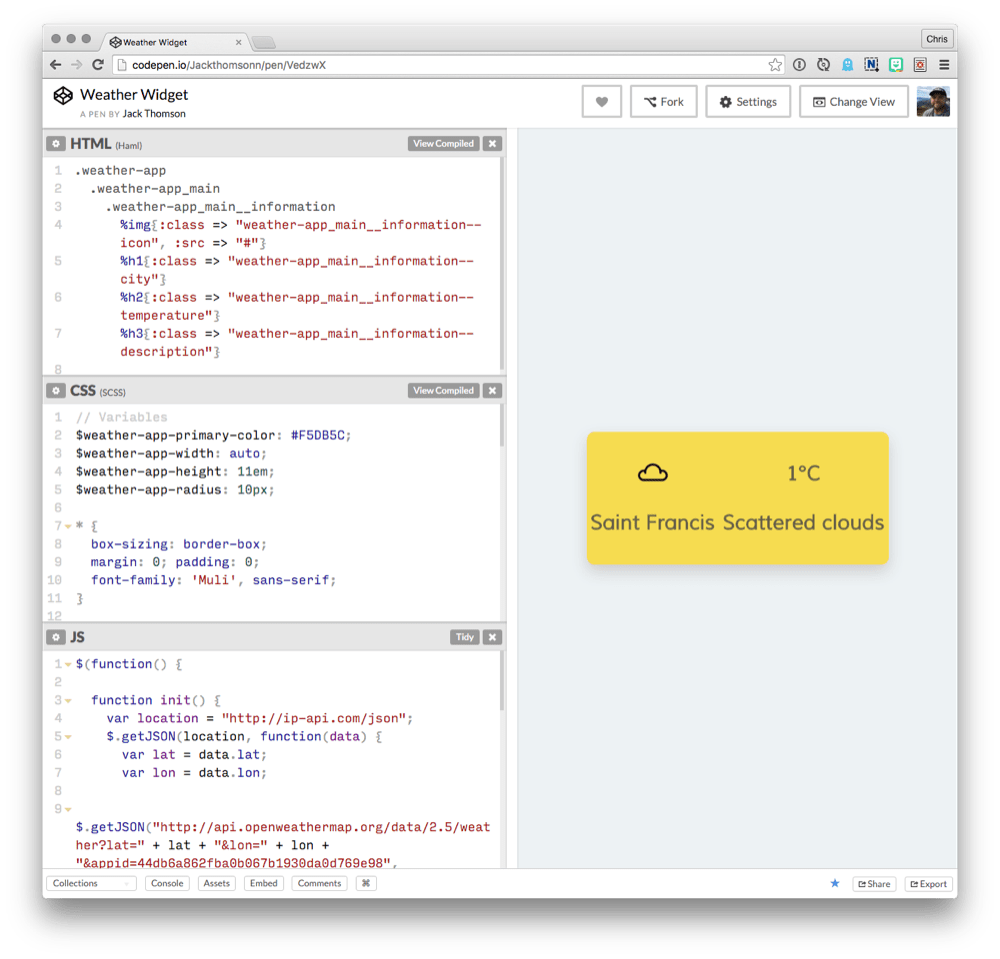Click the heart icon to love this pen
1000x959 pixels.
click(x=601, y=101)
